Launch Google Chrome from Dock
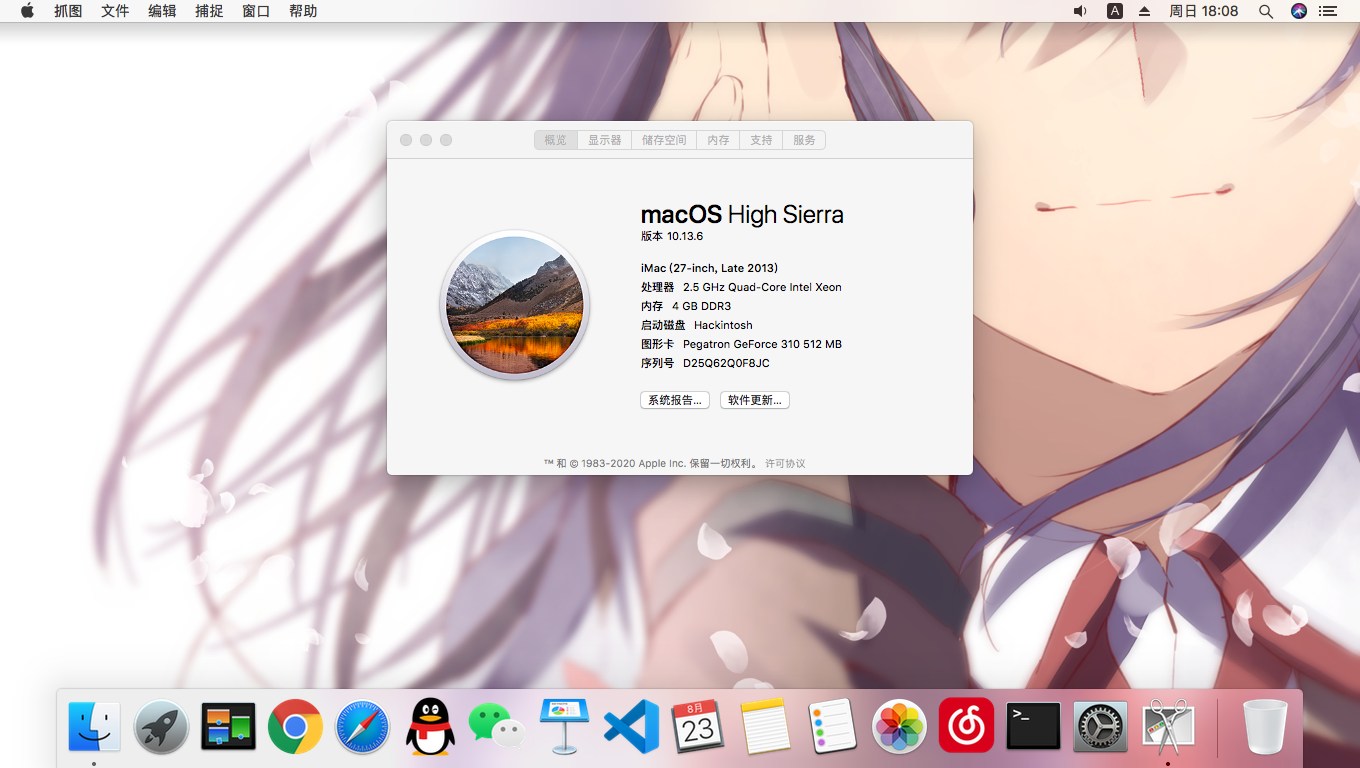 click(295, 726)
